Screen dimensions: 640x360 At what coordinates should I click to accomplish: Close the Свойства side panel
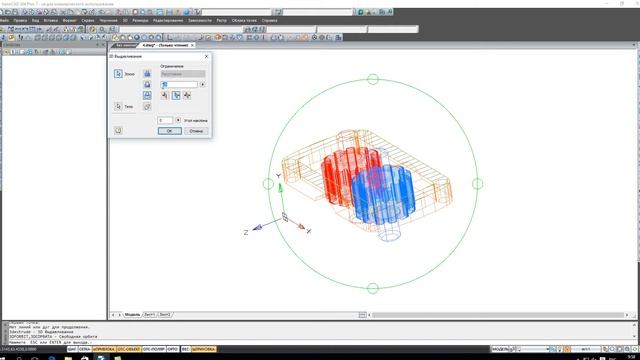coord(103,45)
